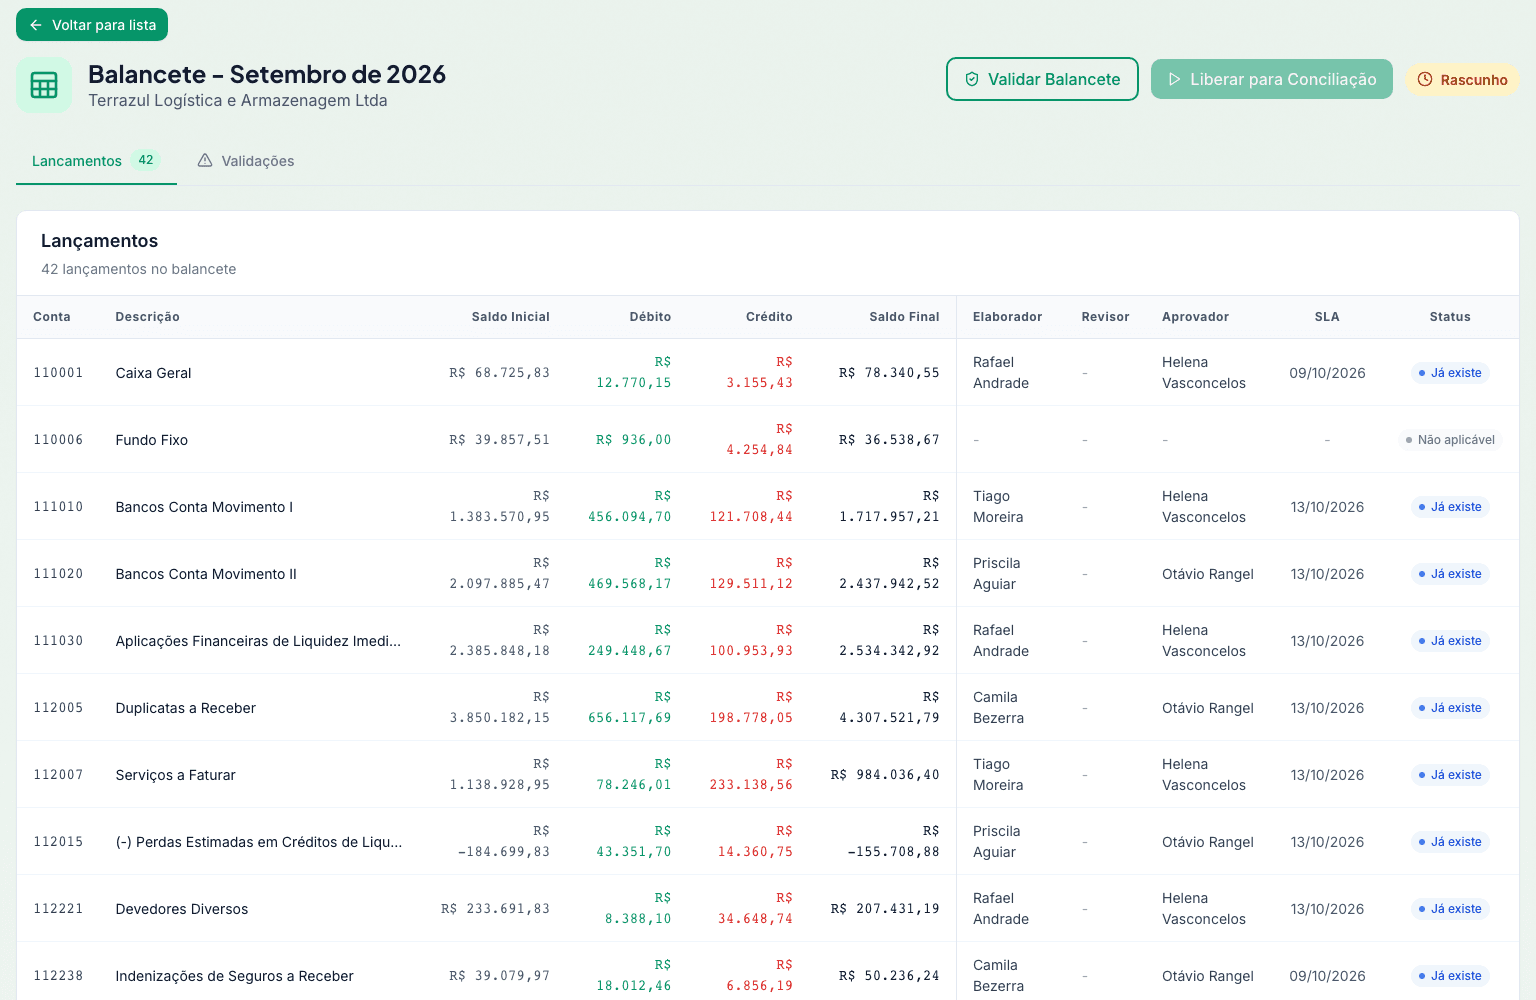
Task: Click the Débito column header
Action: (650, 317)
